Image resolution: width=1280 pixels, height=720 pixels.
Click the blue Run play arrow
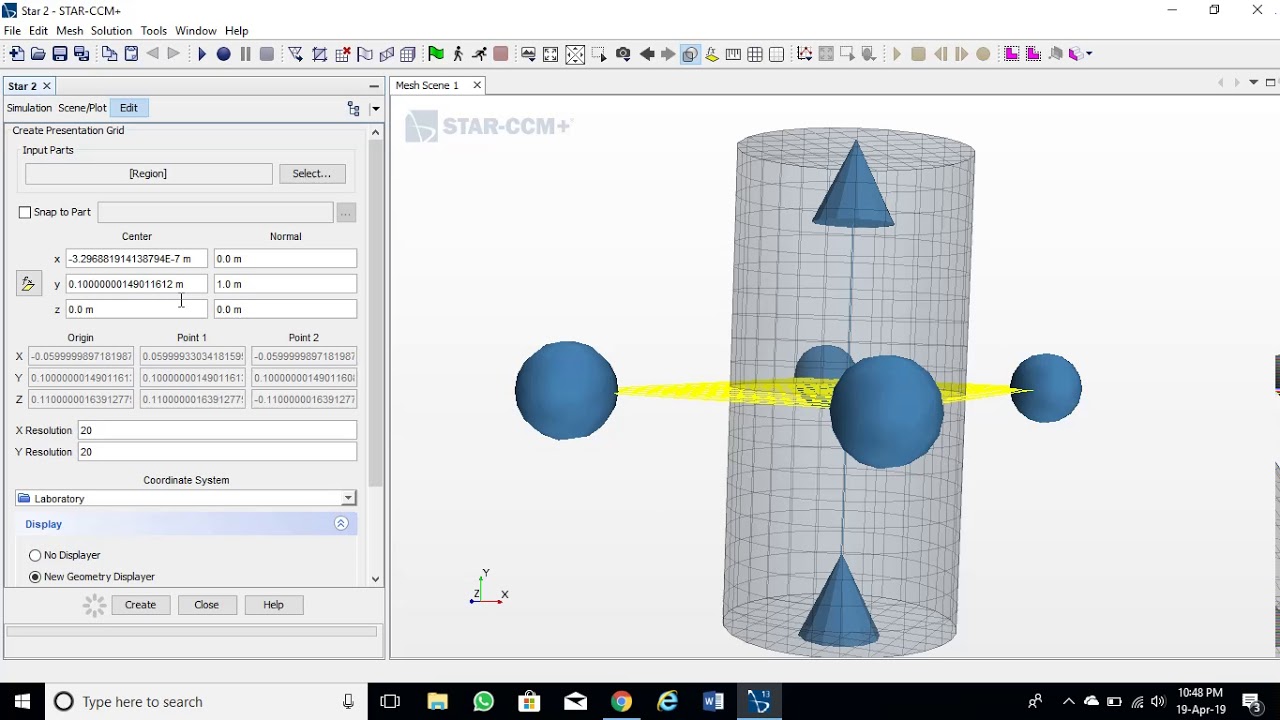(x=202, y=54)
